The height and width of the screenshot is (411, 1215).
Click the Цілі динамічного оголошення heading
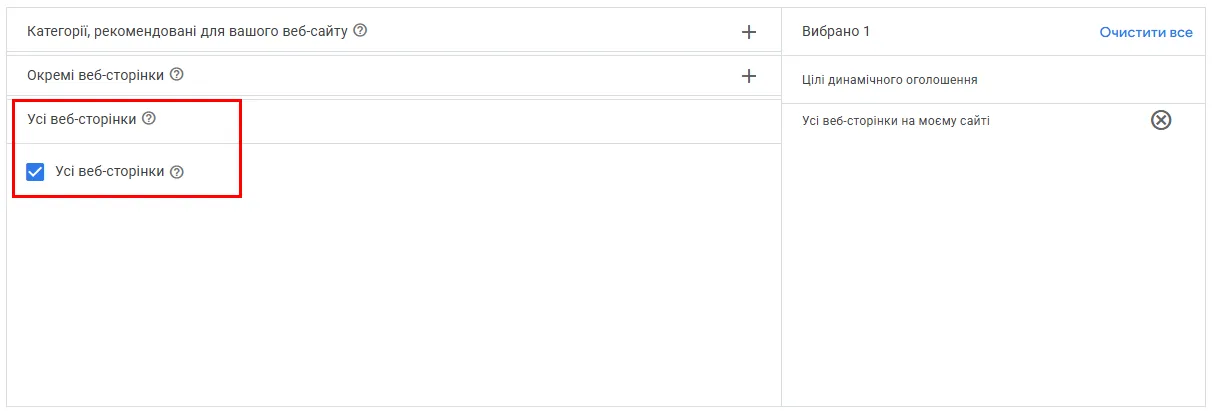click(x=889, y=80)
